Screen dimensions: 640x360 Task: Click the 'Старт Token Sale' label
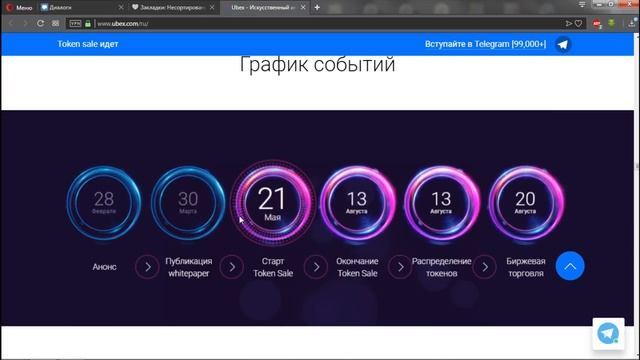[x=273, y=267]
